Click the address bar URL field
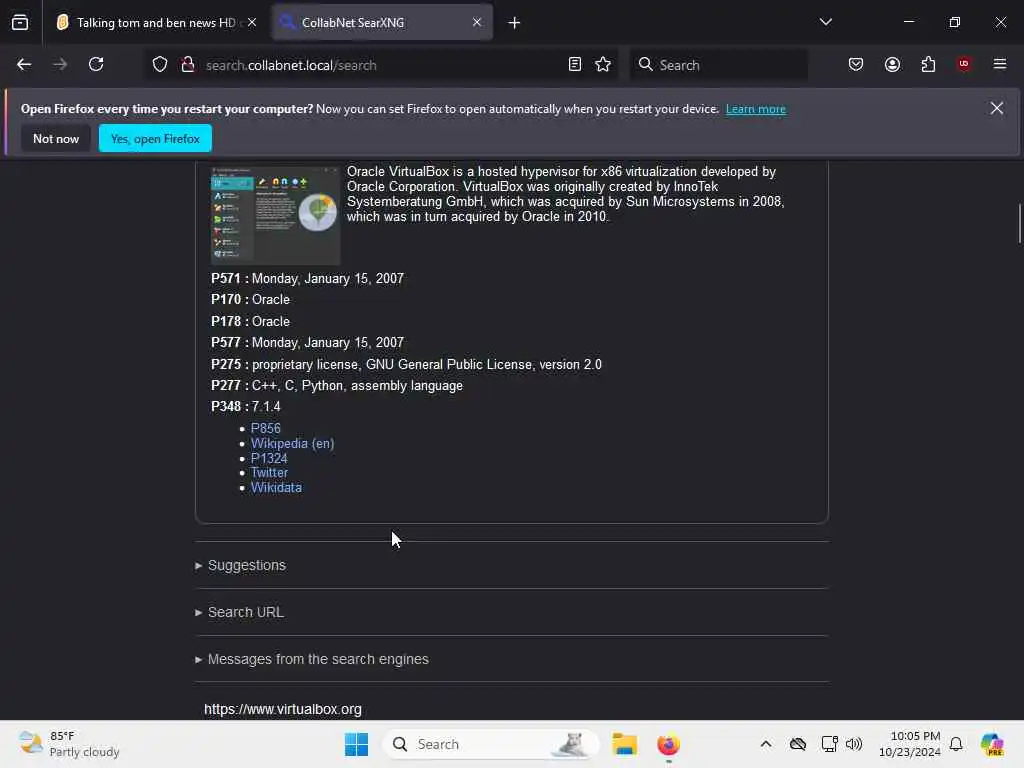The width and height of the screenshot is (1024, 768). click(382, 65)
